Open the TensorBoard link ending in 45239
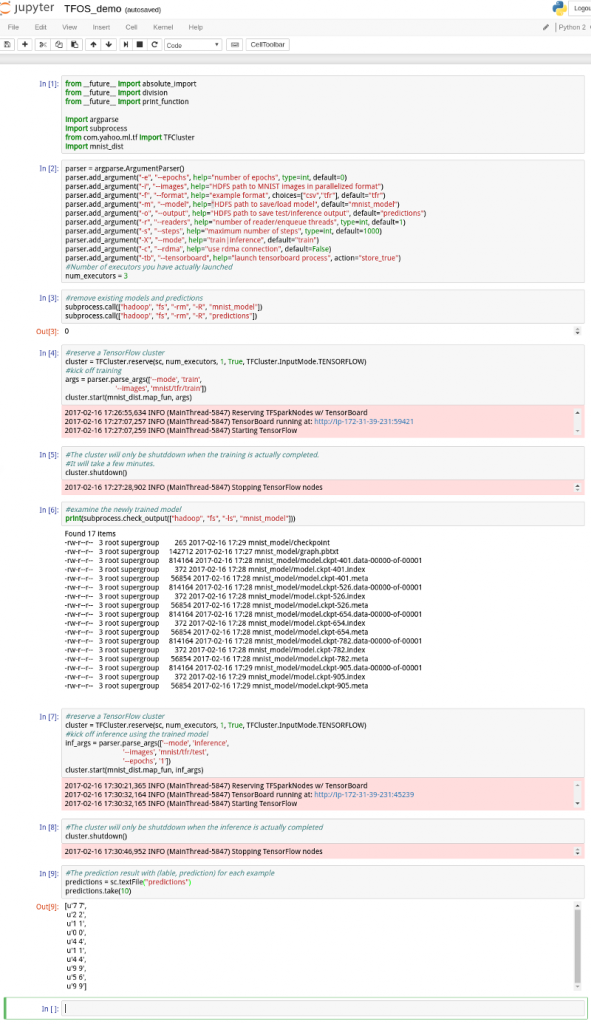Viewport: 591px width, 1024px height. tap(364, 795)
